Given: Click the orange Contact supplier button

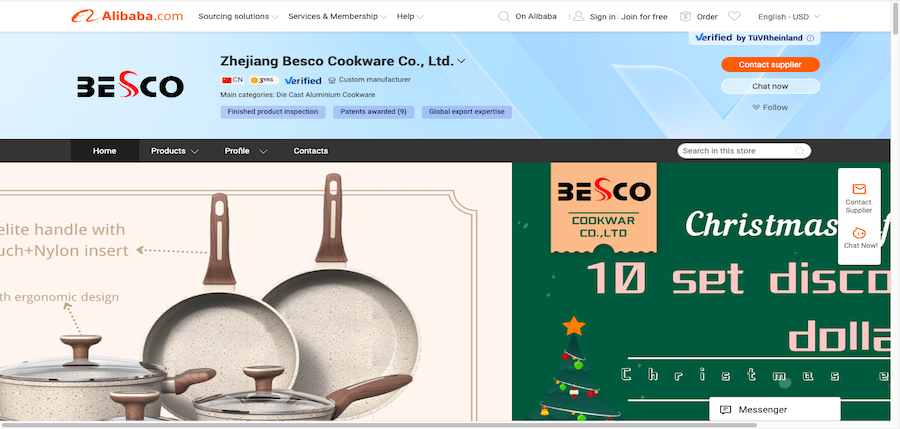Looking at the screenshot, I should [770, 65].
